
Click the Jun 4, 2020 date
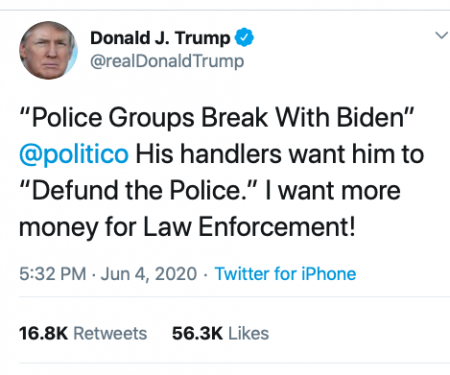coord(149,274)
